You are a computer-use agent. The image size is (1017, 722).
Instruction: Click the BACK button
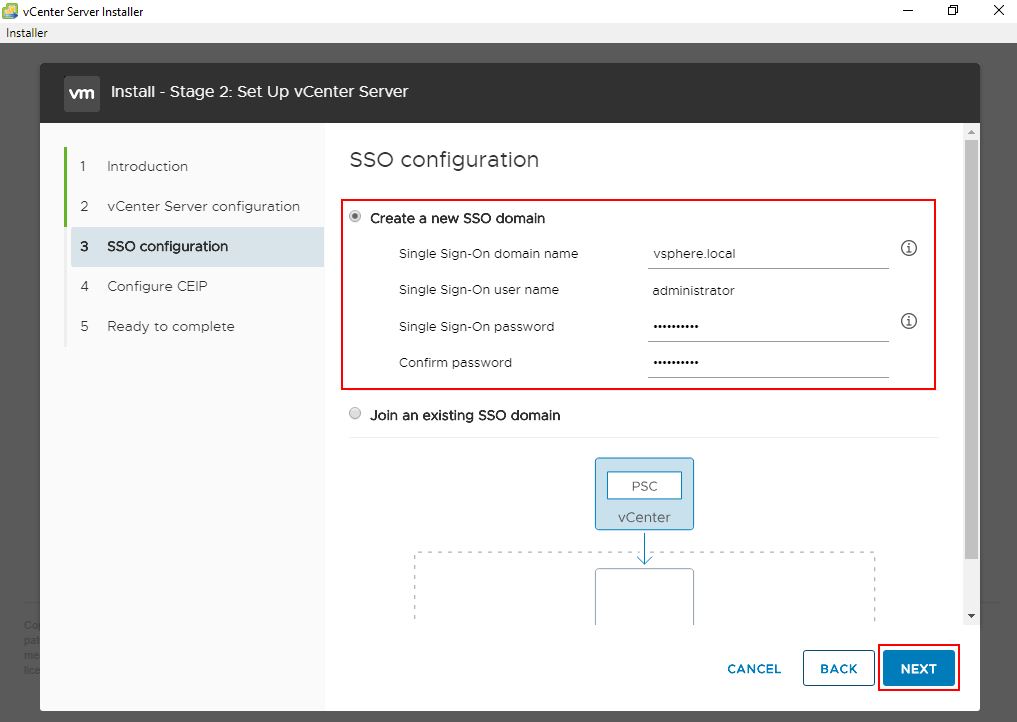click(x=839, y=668)
